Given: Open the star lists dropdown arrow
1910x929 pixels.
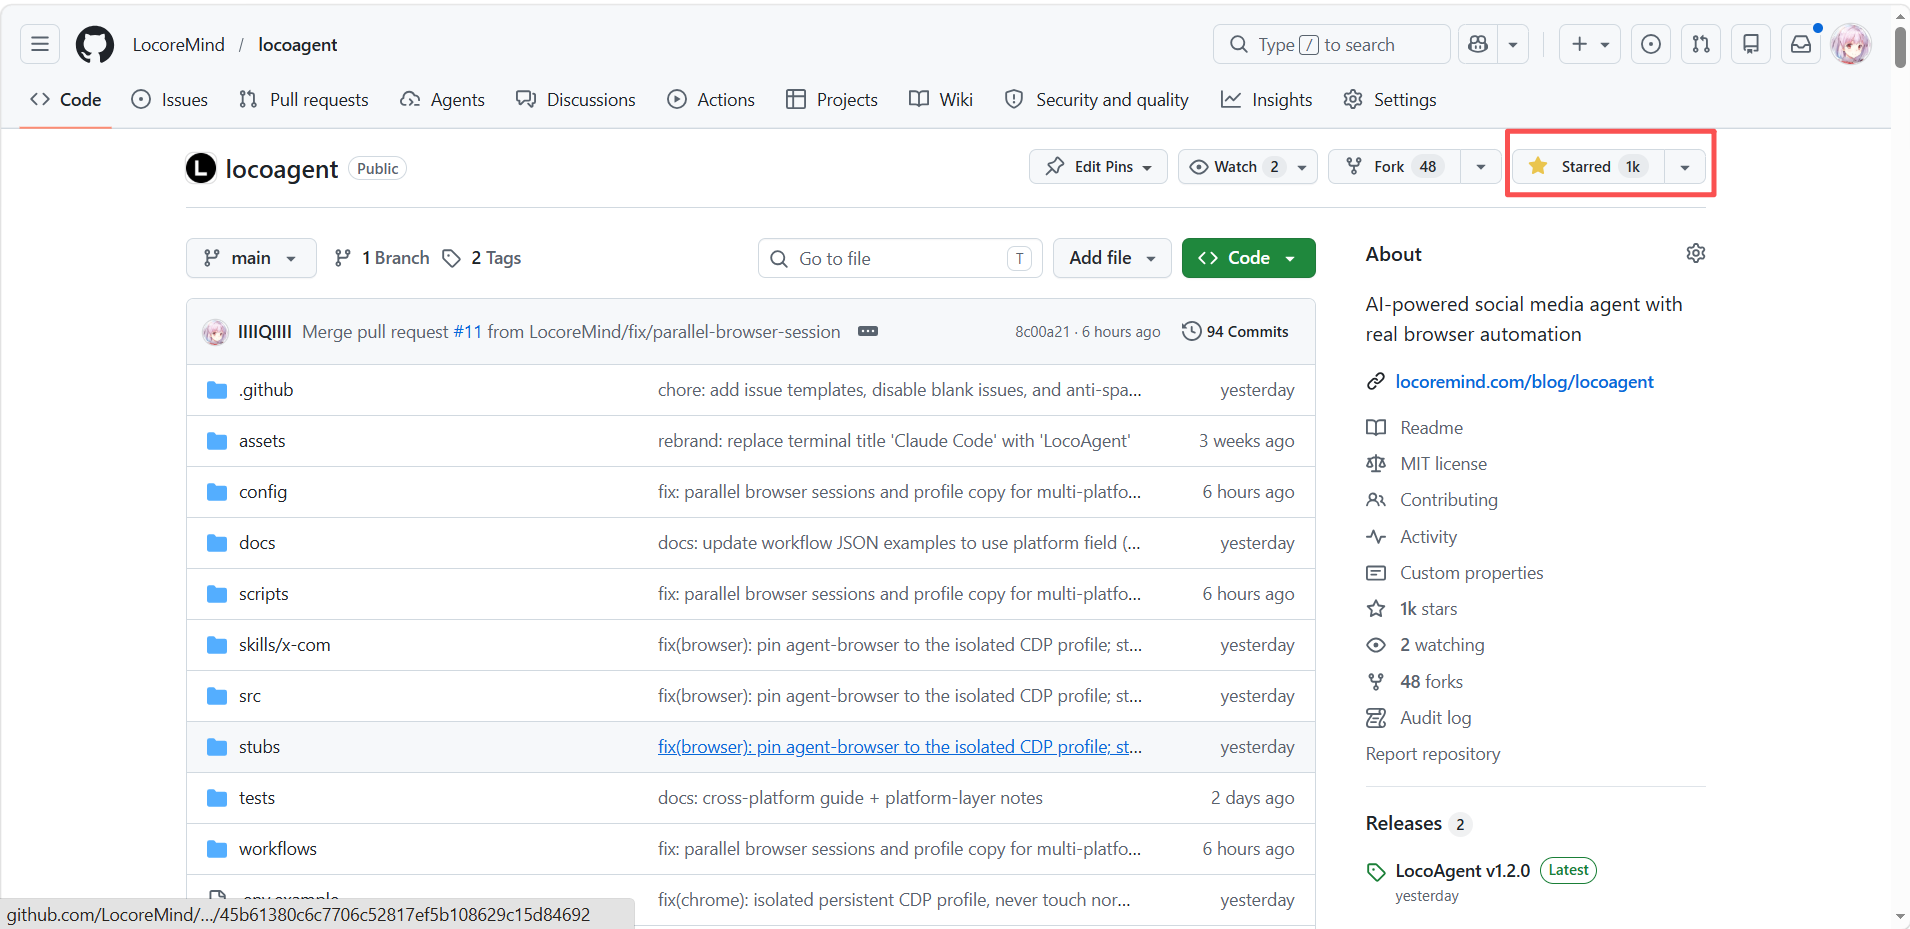Looking at the screenshot, I should [x=1685, y=166].
